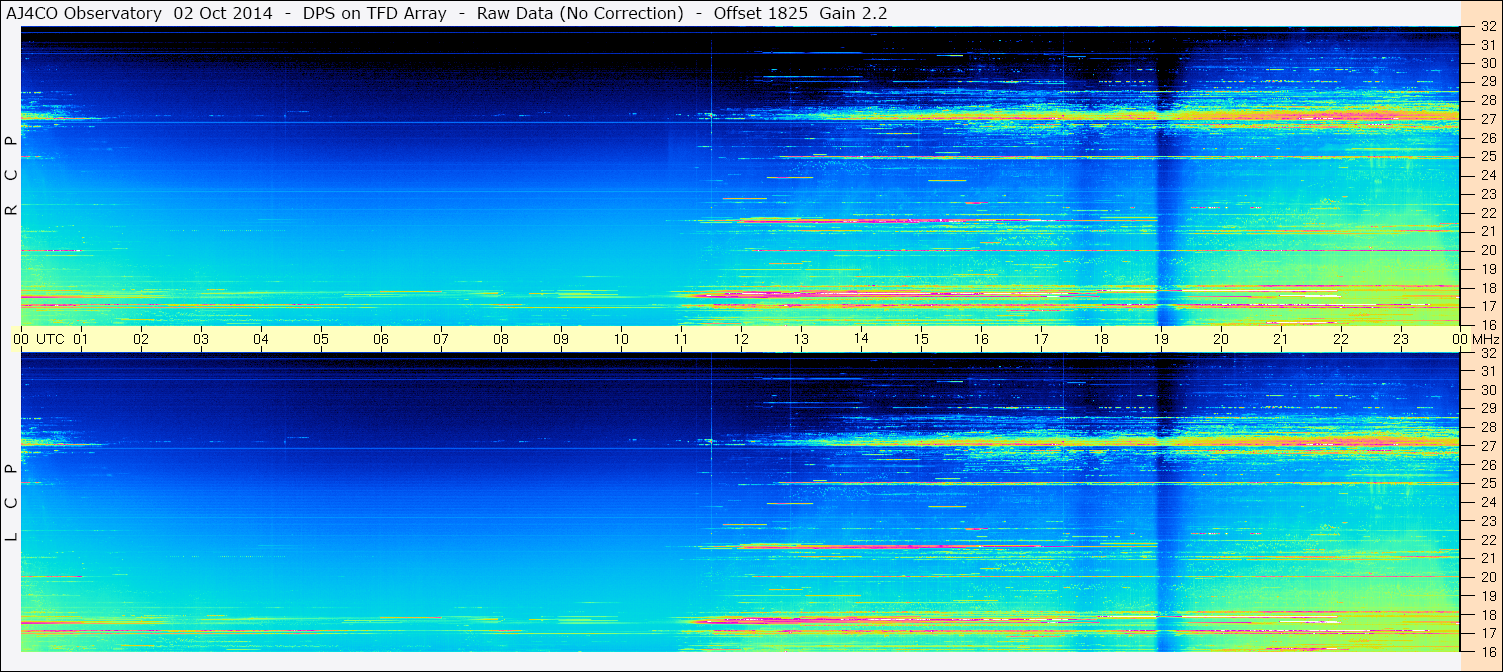1503x672 pixels.
Task: Select the 17 MHz label of the RCP panel
Action: [x=1488, y=306]
